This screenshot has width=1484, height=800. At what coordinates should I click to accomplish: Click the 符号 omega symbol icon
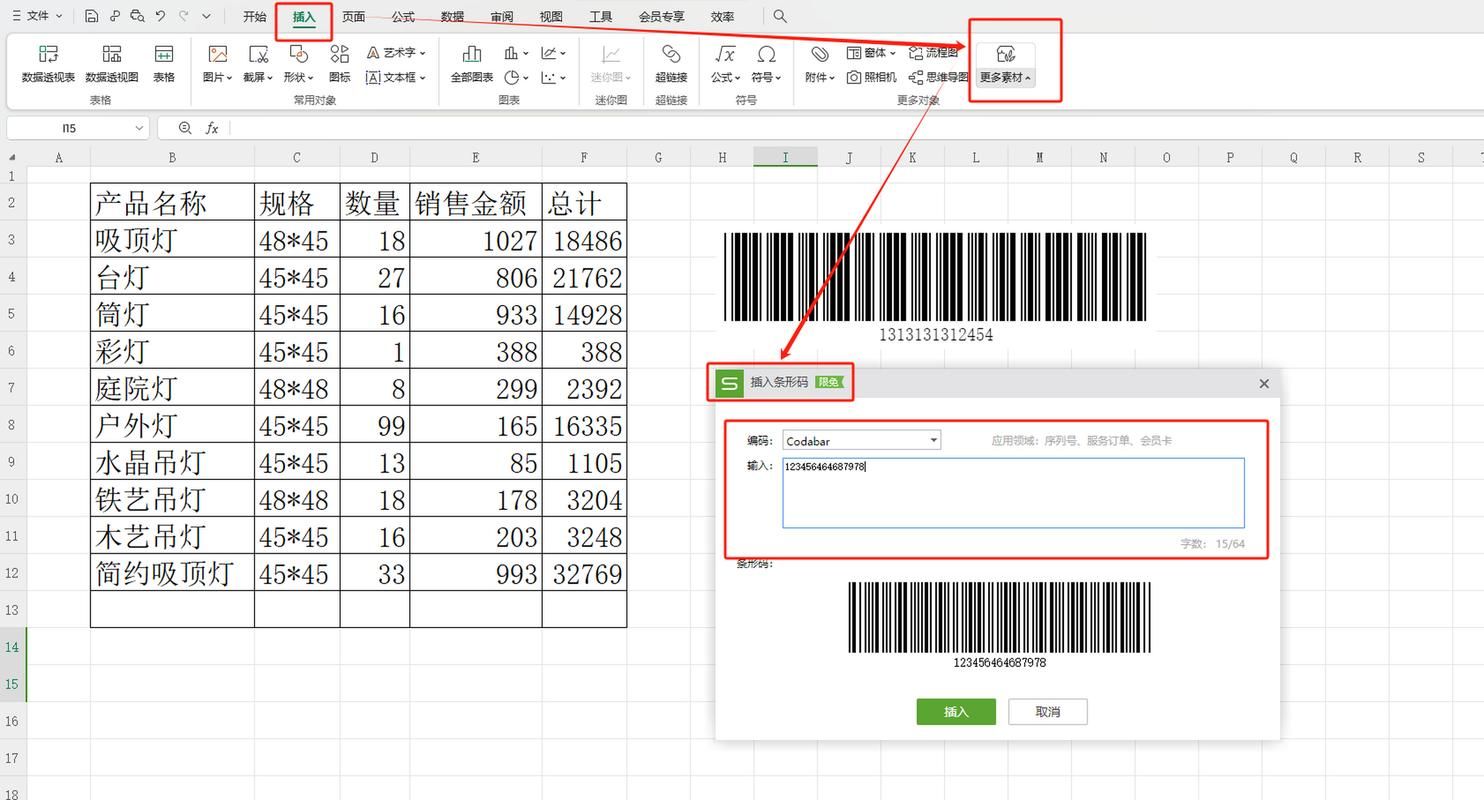tap(766, 54)
